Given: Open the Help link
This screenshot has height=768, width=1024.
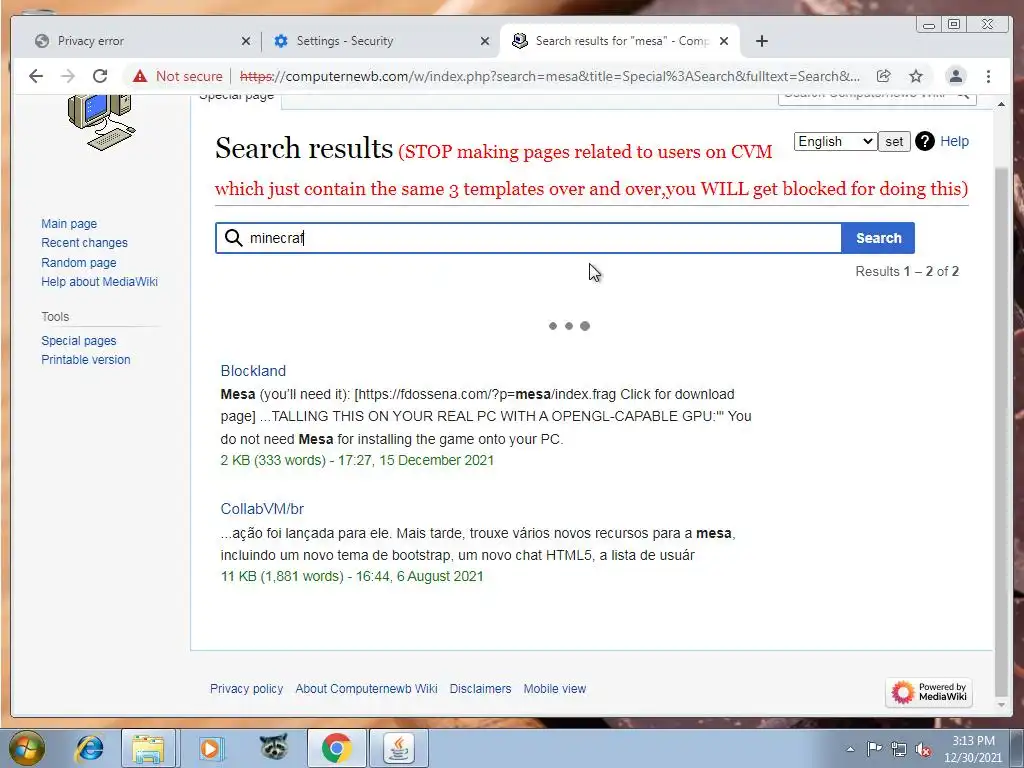Looking at the screenshot, I should [954, 141].
